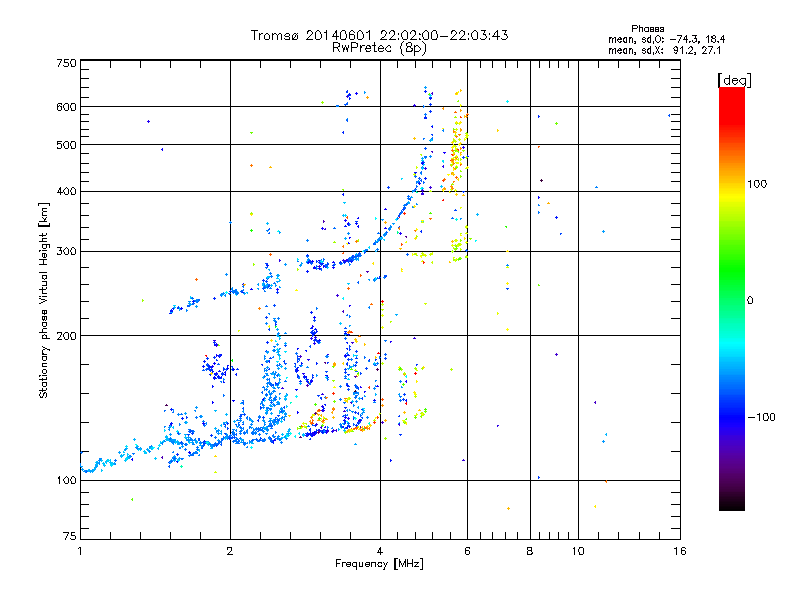Click the "4" MHz frequency tick label

(x=380, y=551)
